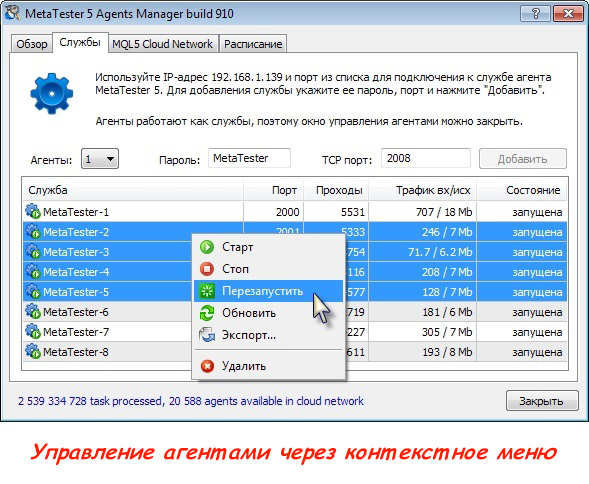The height and width of the screenshot is (484, 589).
Task: Click the MetaTester-3 service icon
Action: coord(33,251)
